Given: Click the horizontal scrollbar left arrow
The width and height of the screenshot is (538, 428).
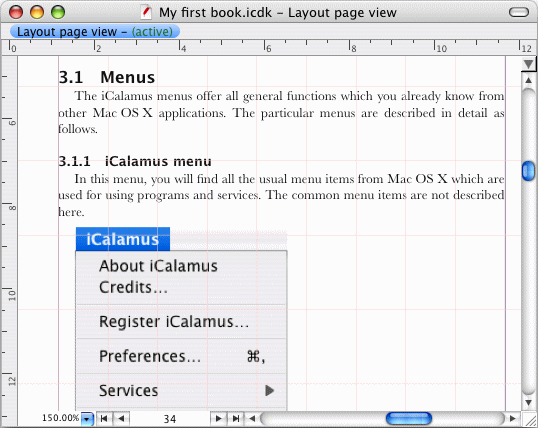Looking at the screenshot, I should point(252,418).
